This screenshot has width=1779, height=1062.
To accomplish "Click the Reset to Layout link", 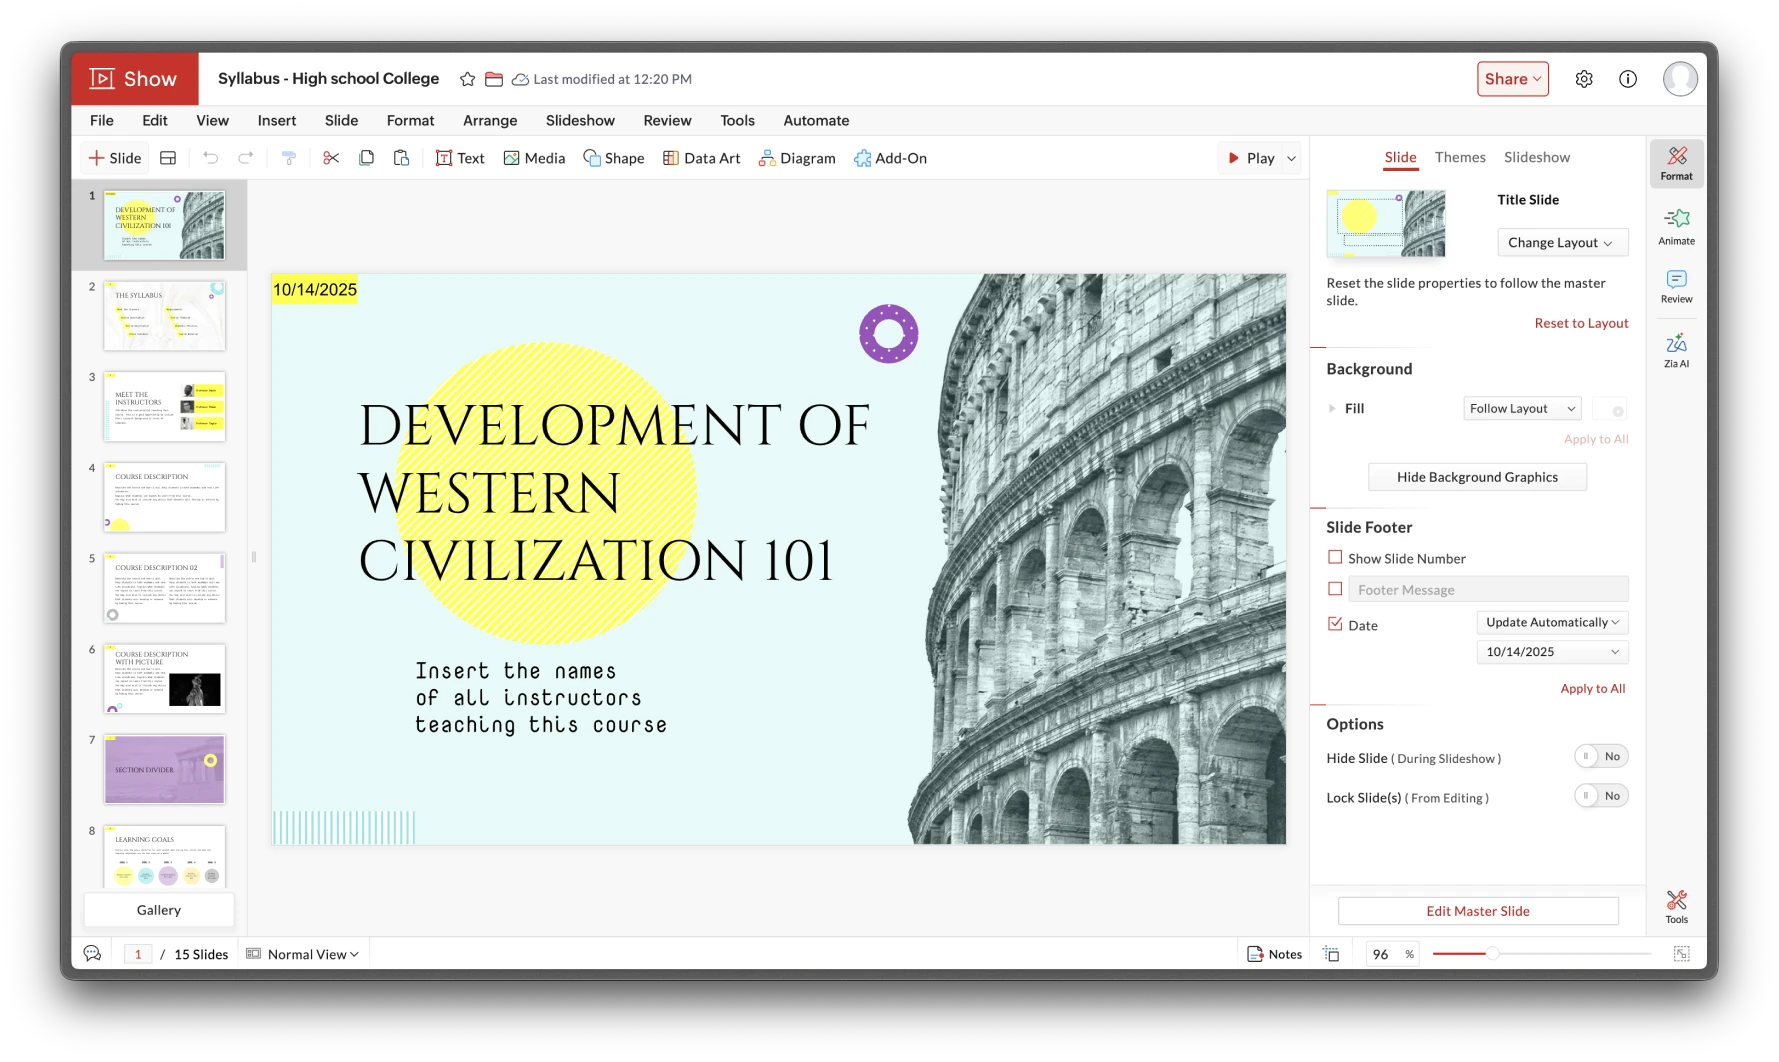I will [1581, 323].
